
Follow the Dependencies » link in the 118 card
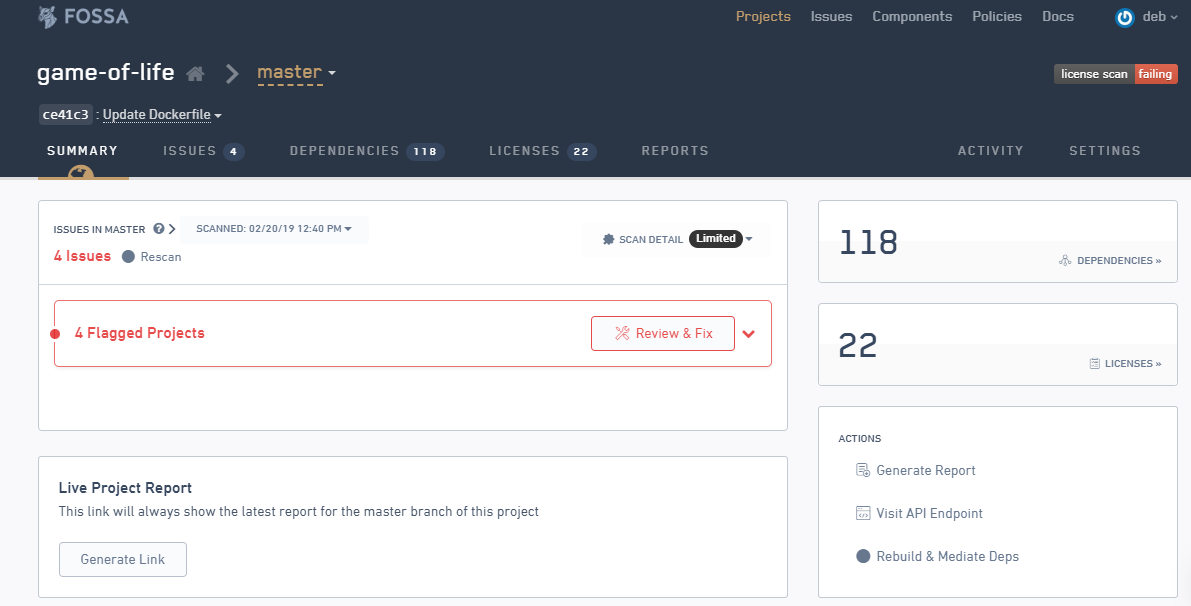click(x=1110, y=260)
